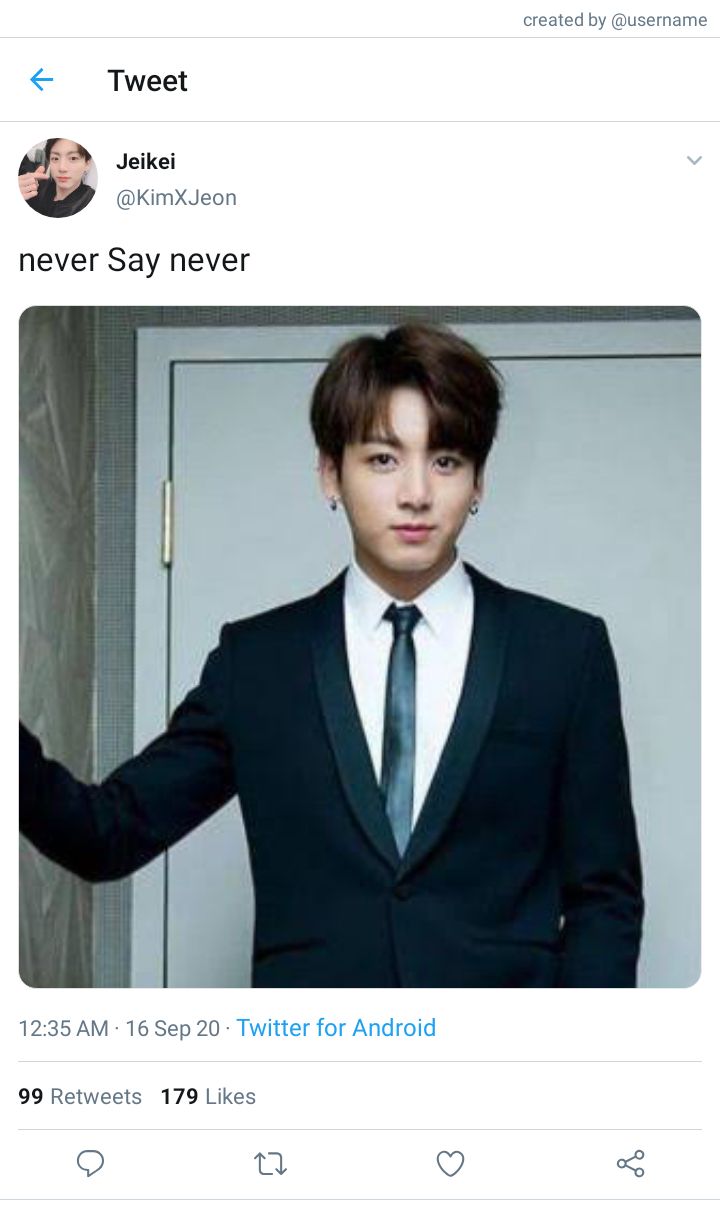This screenshot has height=1209, width=720.
Task: Open the @KimXJeon handle
Action: coord(176,198)
